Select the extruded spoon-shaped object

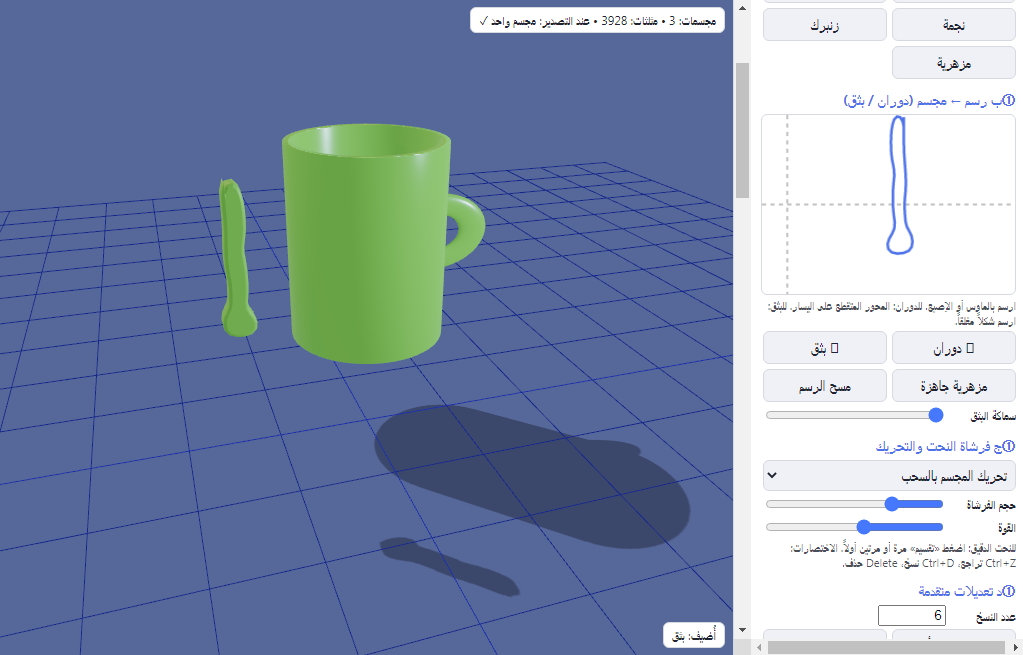tap(236, 261)
